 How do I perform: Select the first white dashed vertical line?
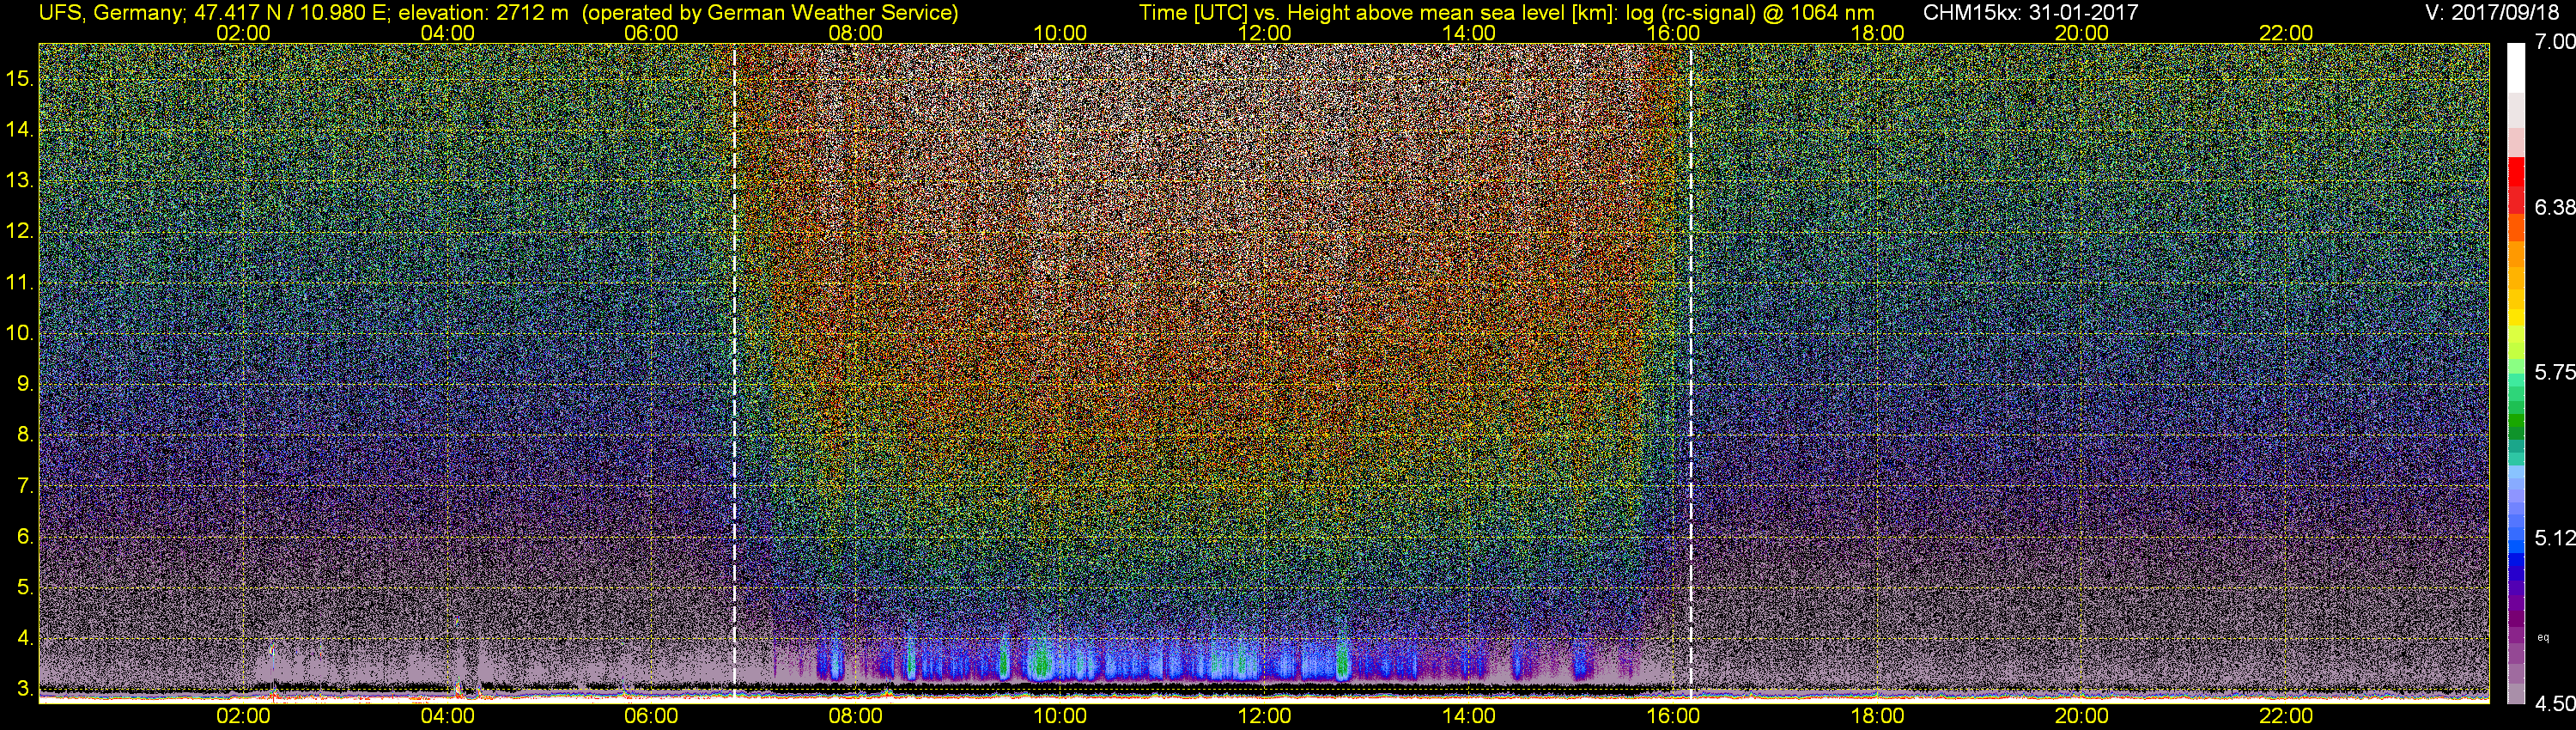point(735,372)
